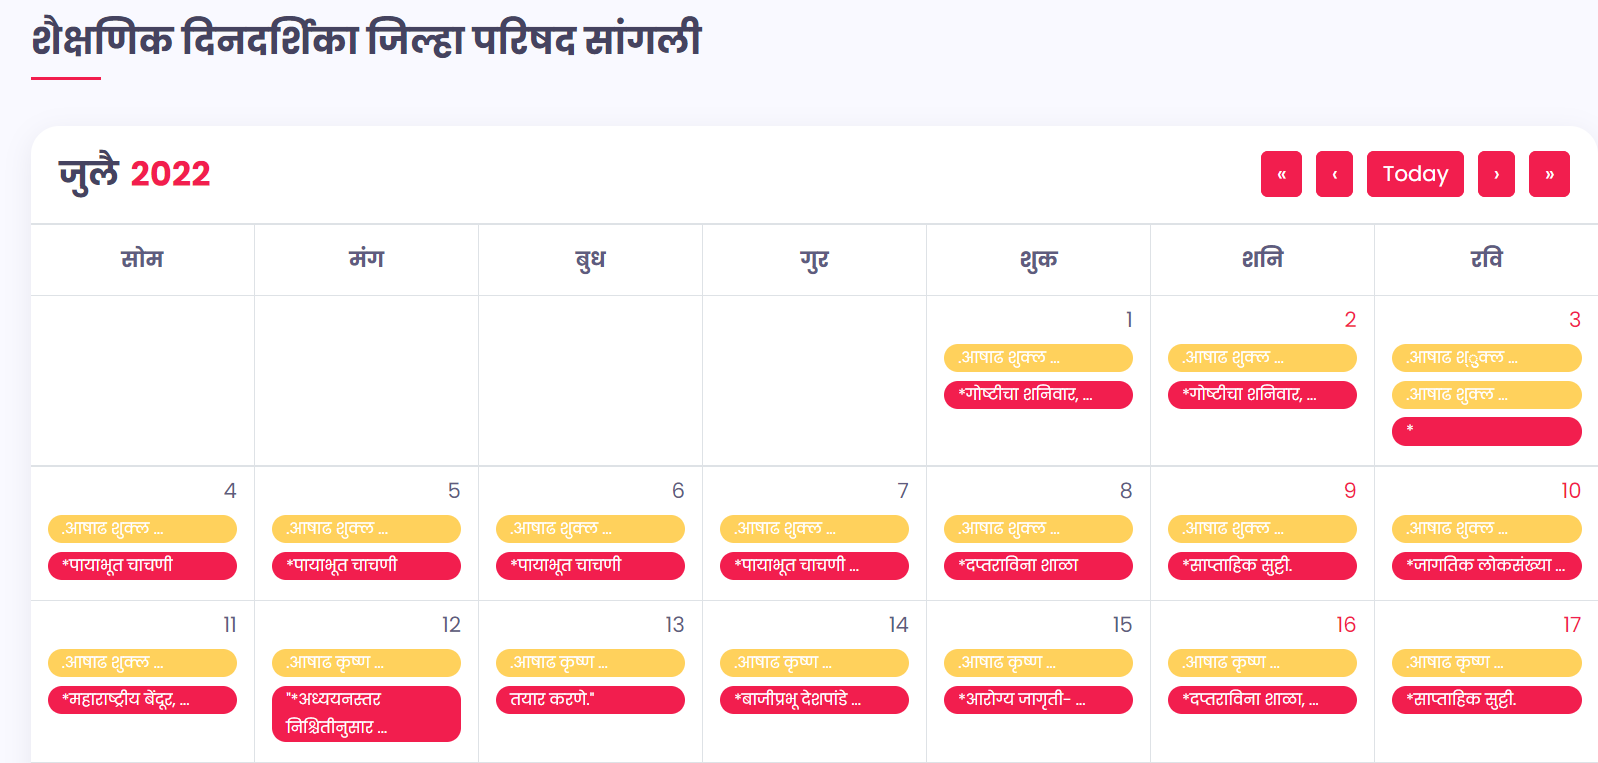
Task: Open yellow आषाढ कृष्ण tag on July 16
Action: pyautogui.click(x=1262, y=662)
